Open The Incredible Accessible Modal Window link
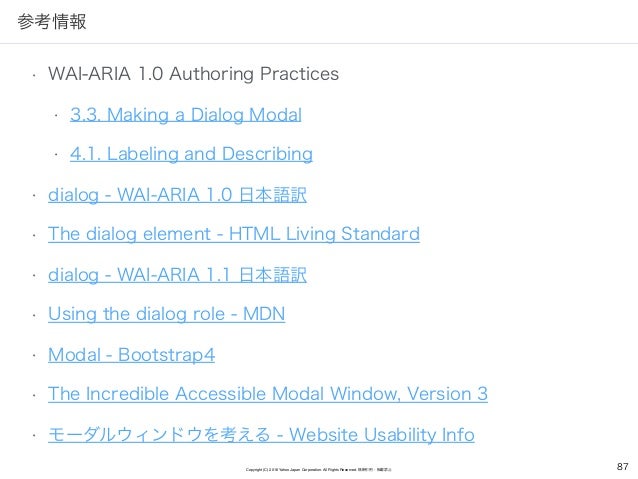Screen dimensions: 638x479 click(268, 394)
